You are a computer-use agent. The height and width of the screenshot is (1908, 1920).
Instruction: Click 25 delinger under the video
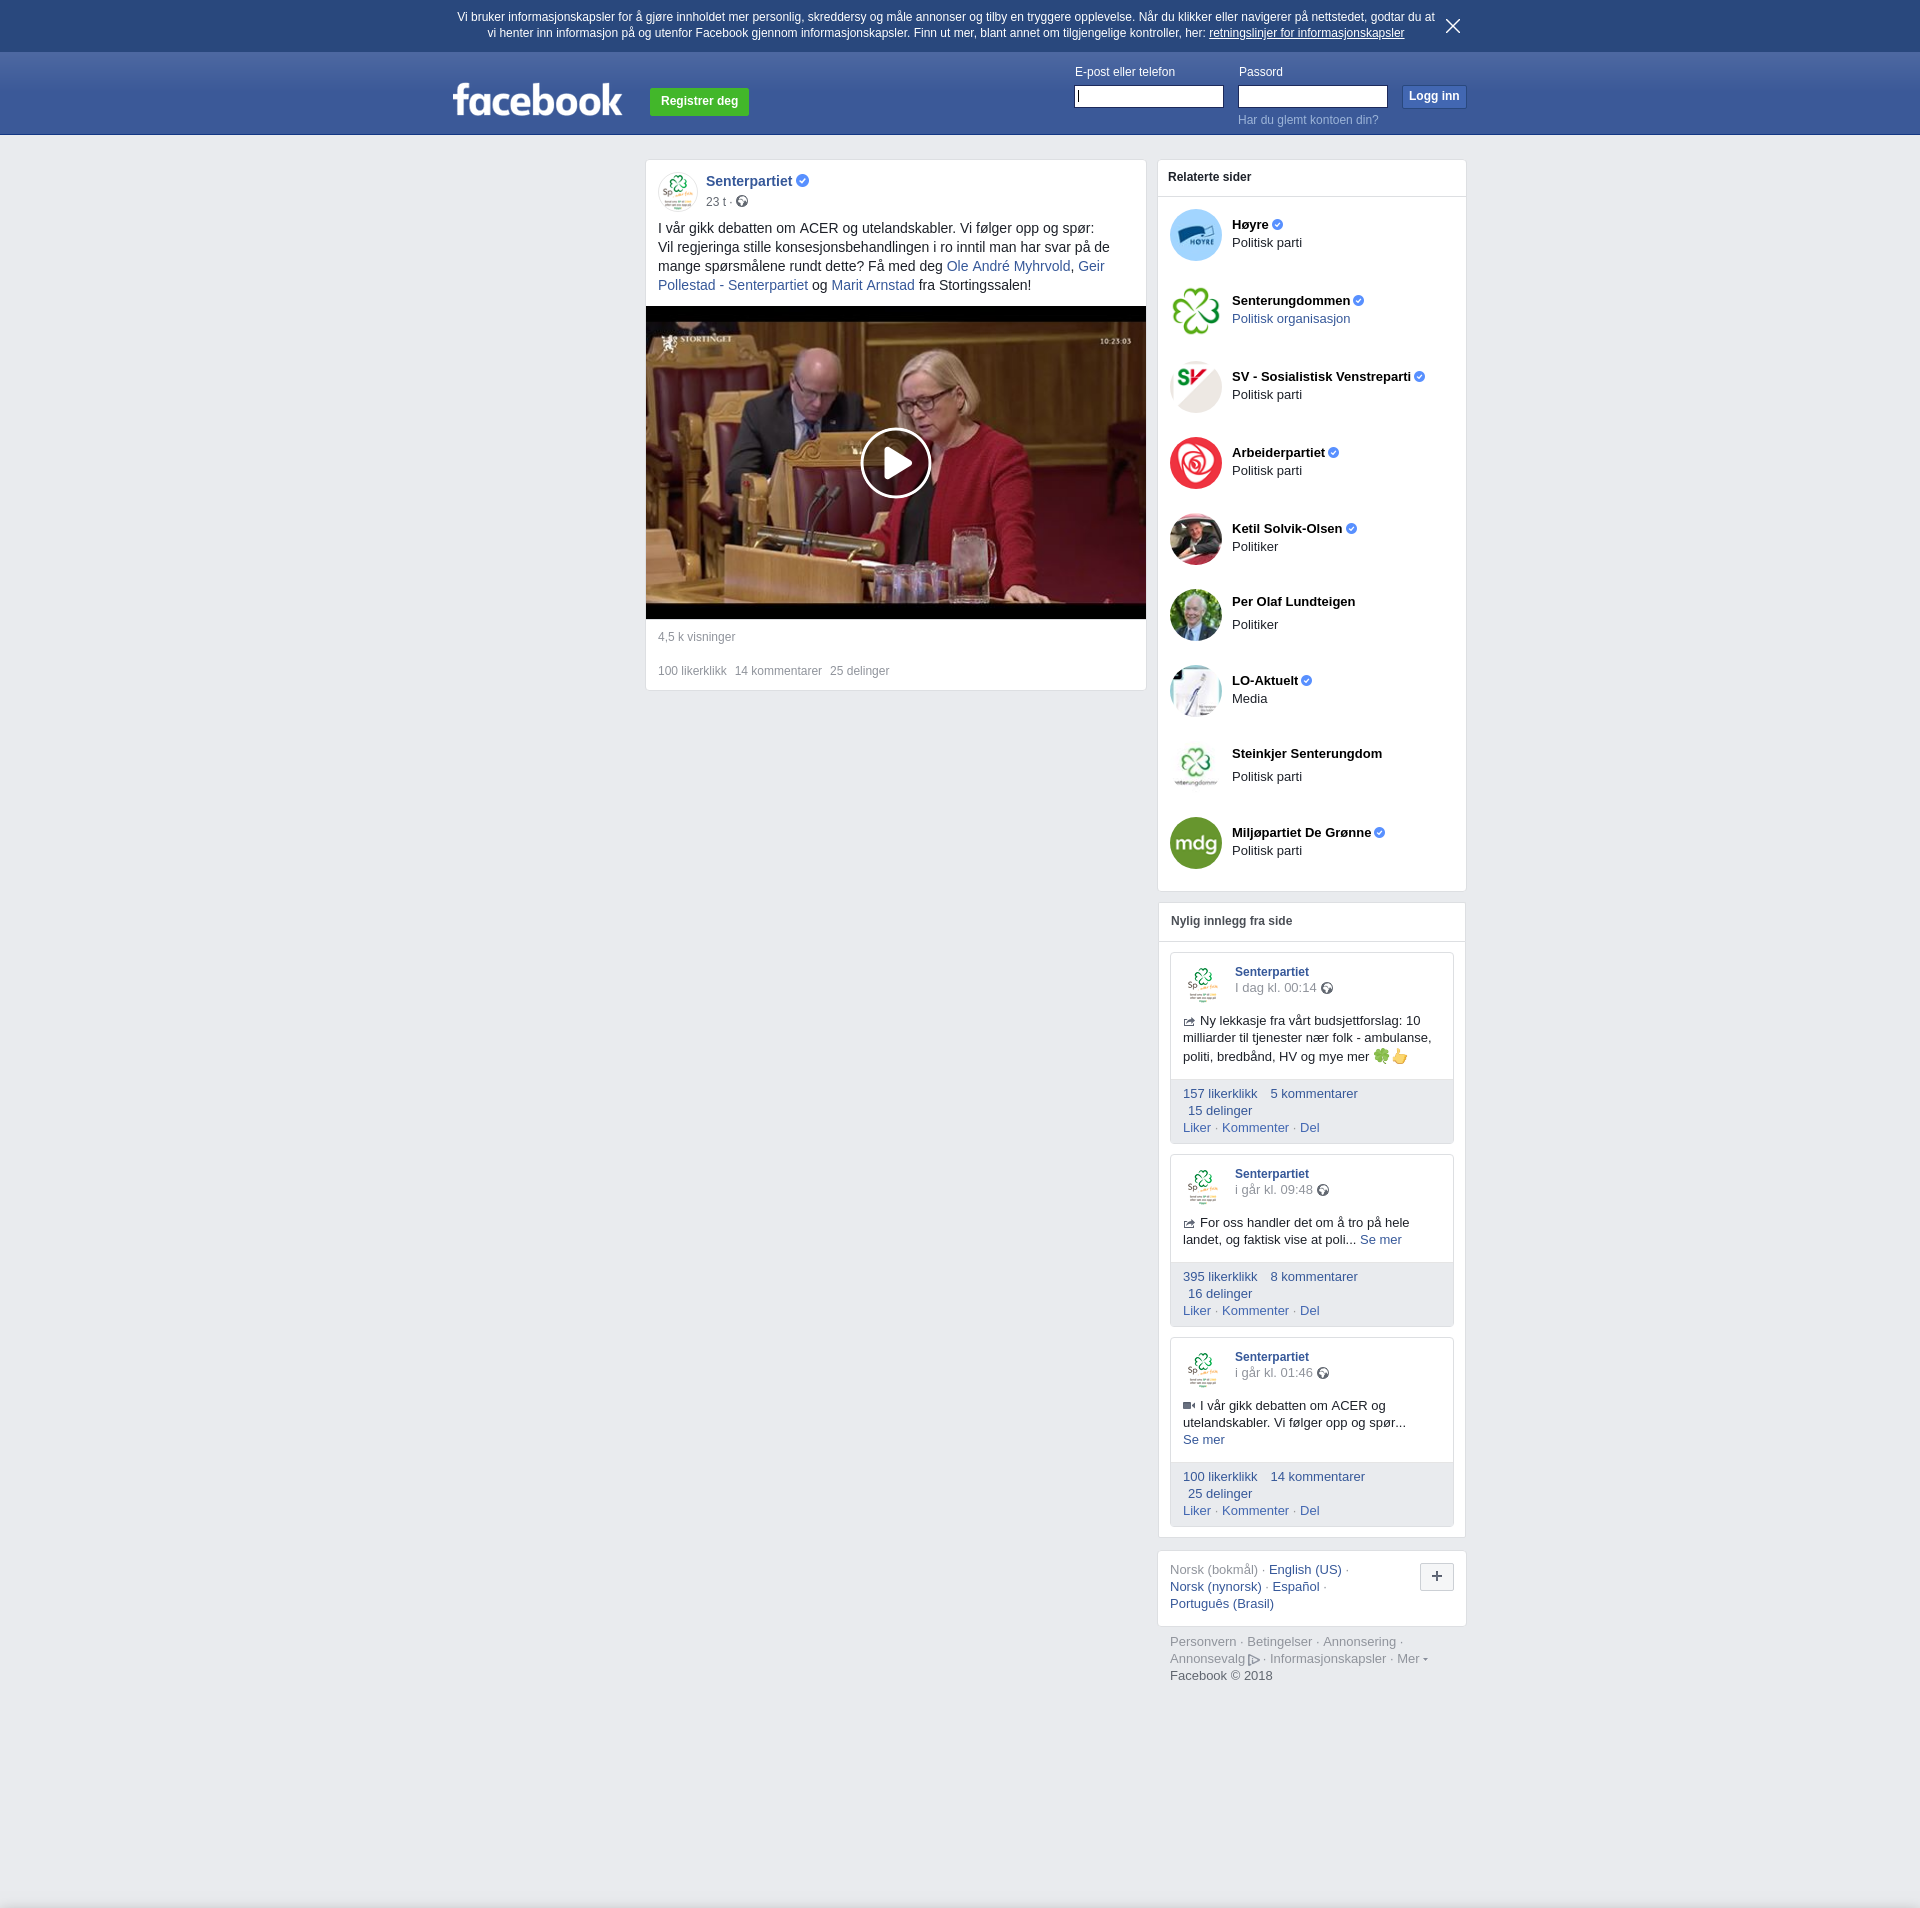[x=859, y=671]
